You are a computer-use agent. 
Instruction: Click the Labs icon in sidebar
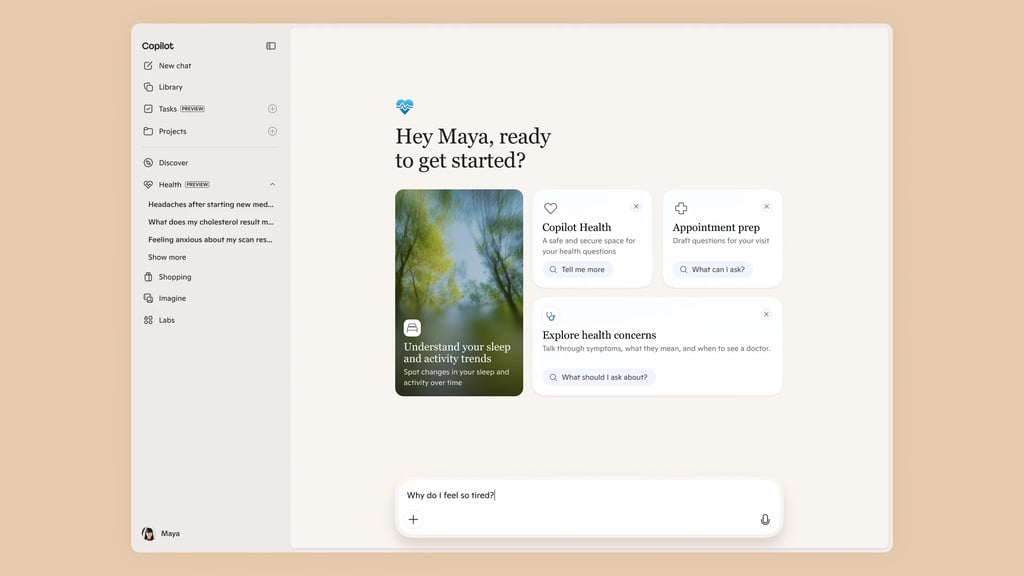point(148,320)
